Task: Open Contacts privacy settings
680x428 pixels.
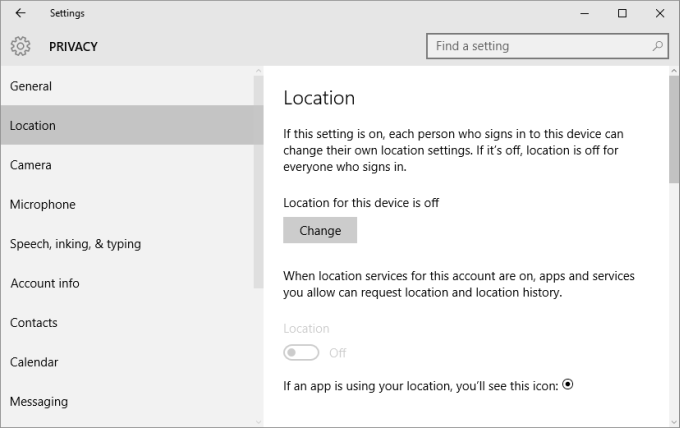Action: pos(34,323)
